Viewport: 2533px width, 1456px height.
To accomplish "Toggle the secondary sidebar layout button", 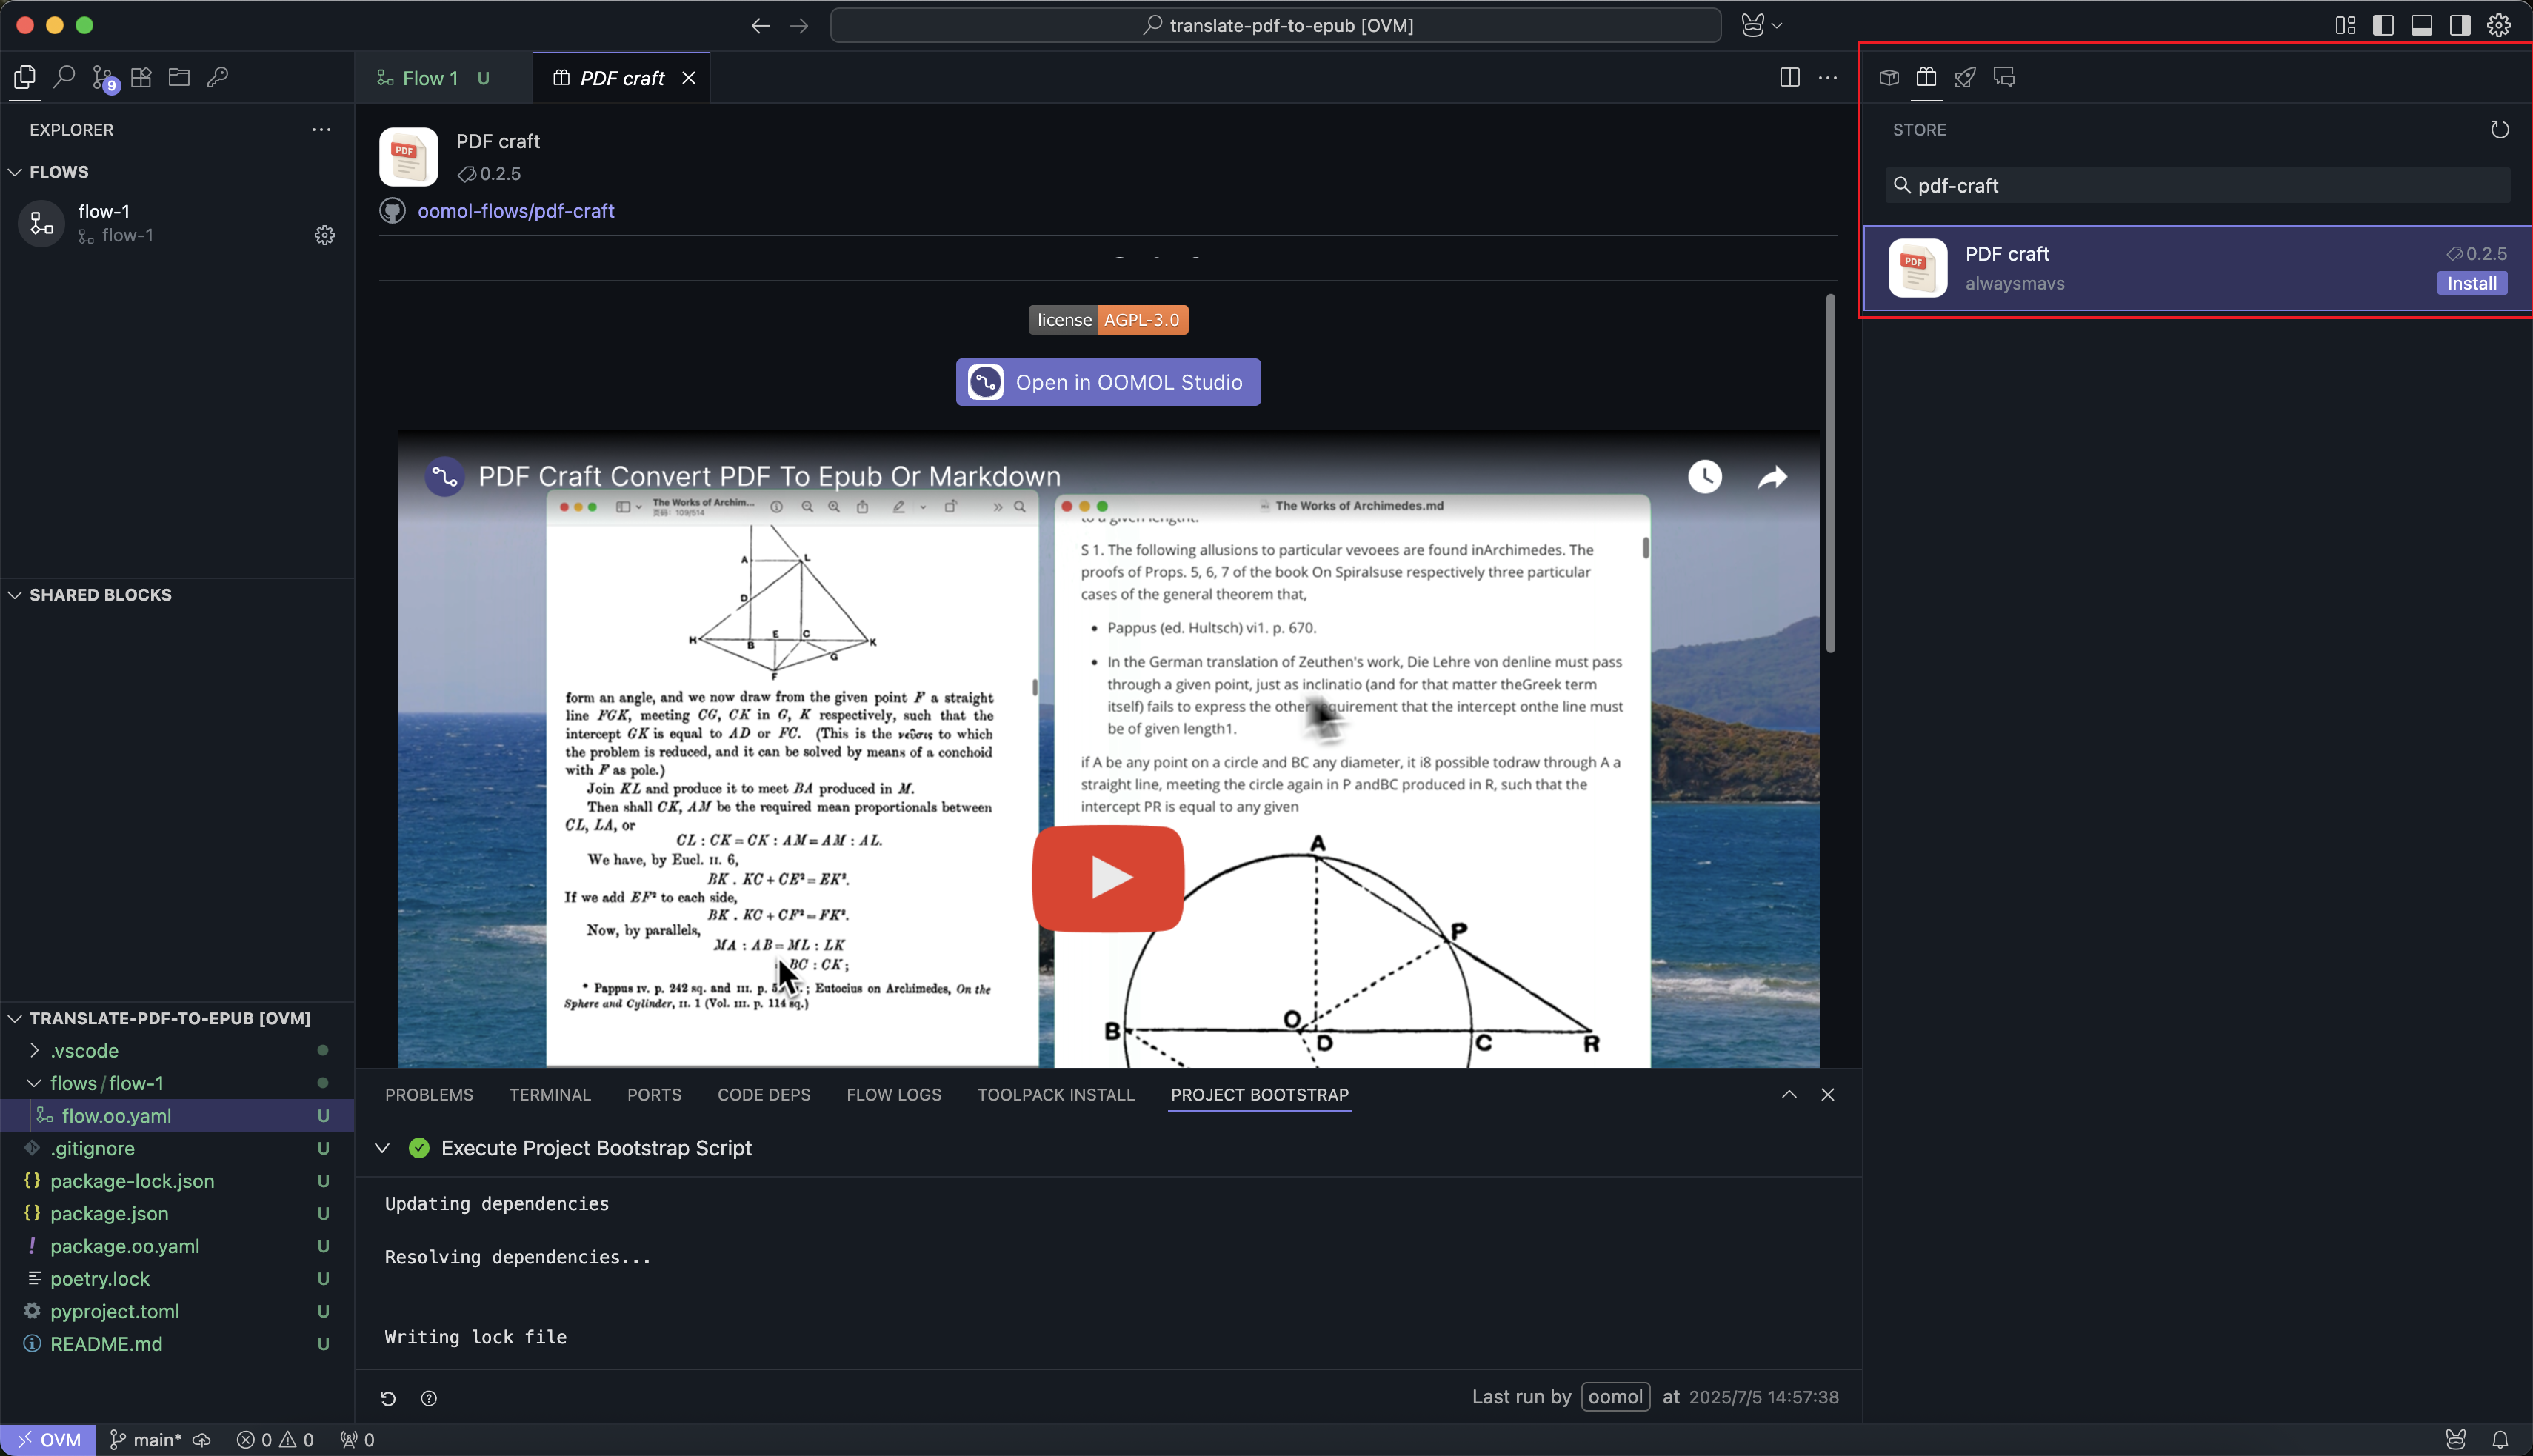I will click(x=2460, y=25).
